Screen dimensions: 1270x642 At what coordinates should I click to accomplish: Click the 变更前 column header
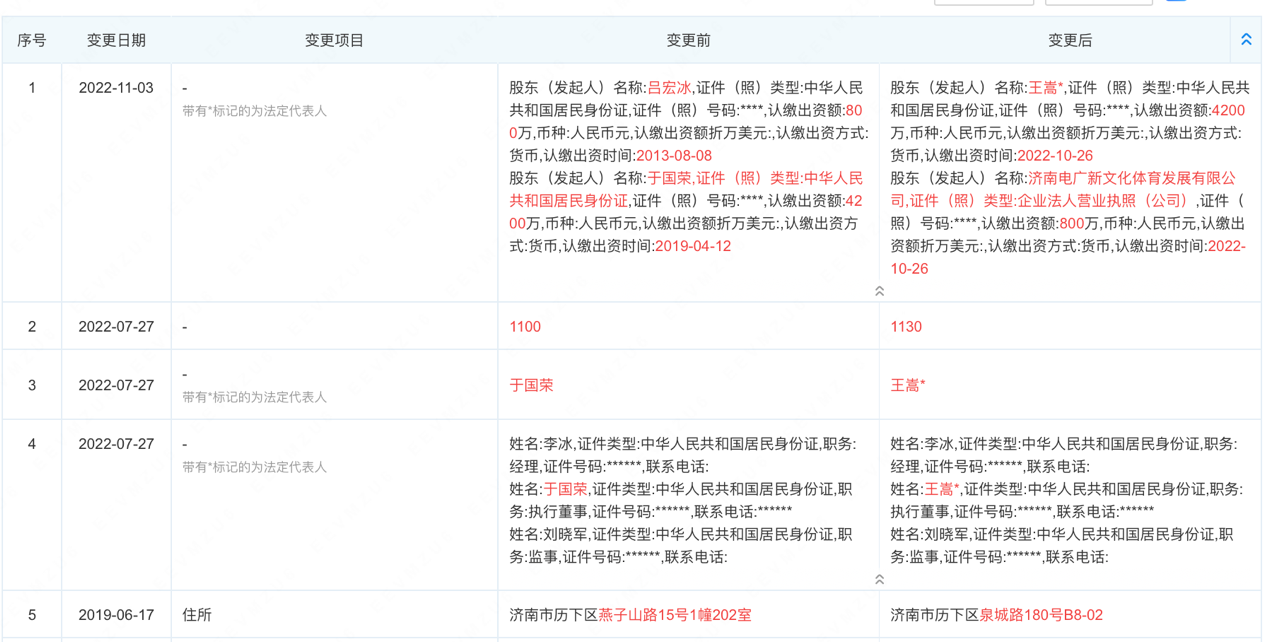pyautogui.click(x=688, y=40)
